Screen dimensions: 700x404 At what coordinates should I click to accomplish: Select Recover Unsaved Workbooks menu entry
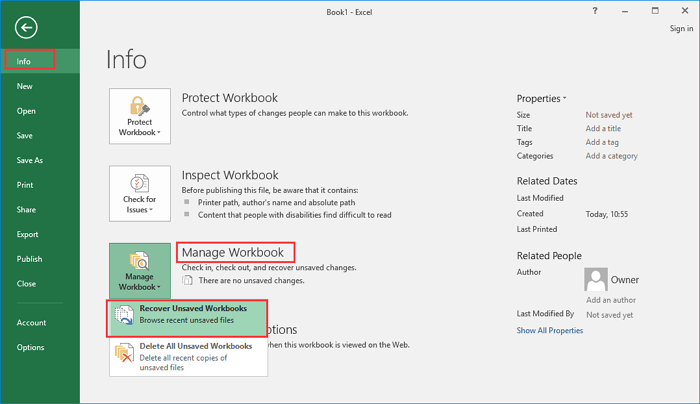click(x=194, y=316)
